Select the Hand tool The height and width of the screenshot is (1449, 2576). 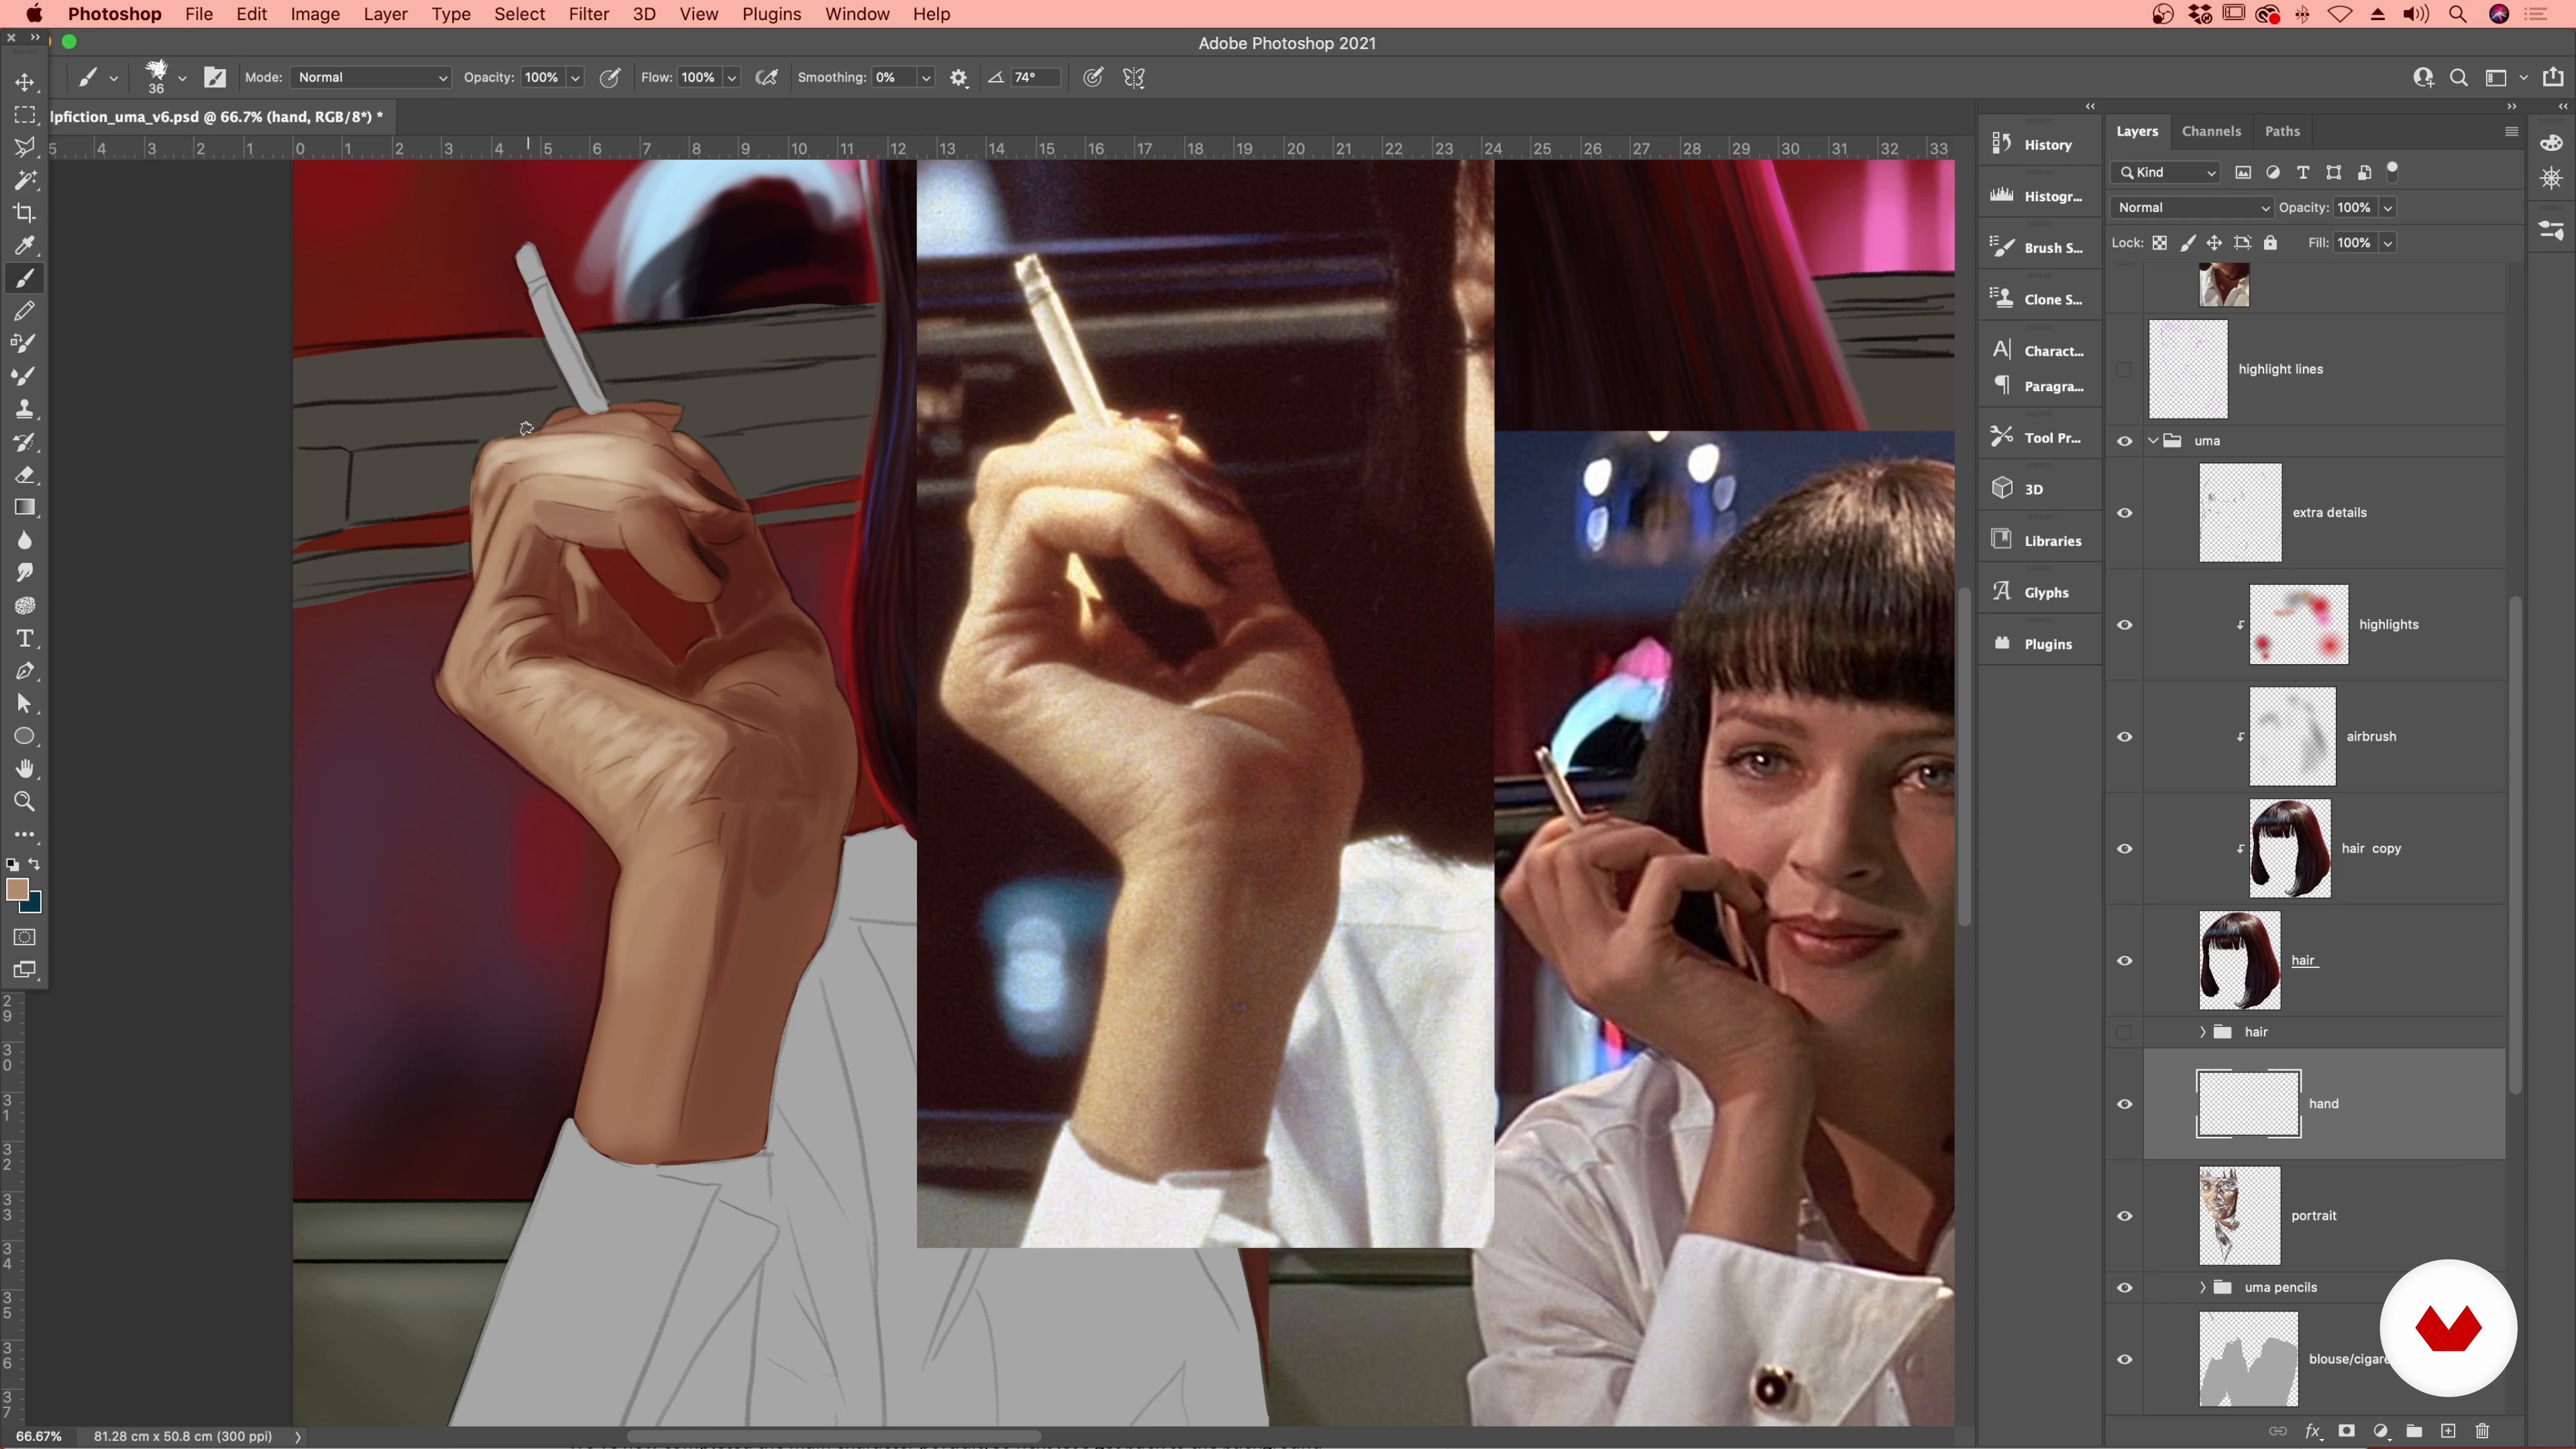25,769
